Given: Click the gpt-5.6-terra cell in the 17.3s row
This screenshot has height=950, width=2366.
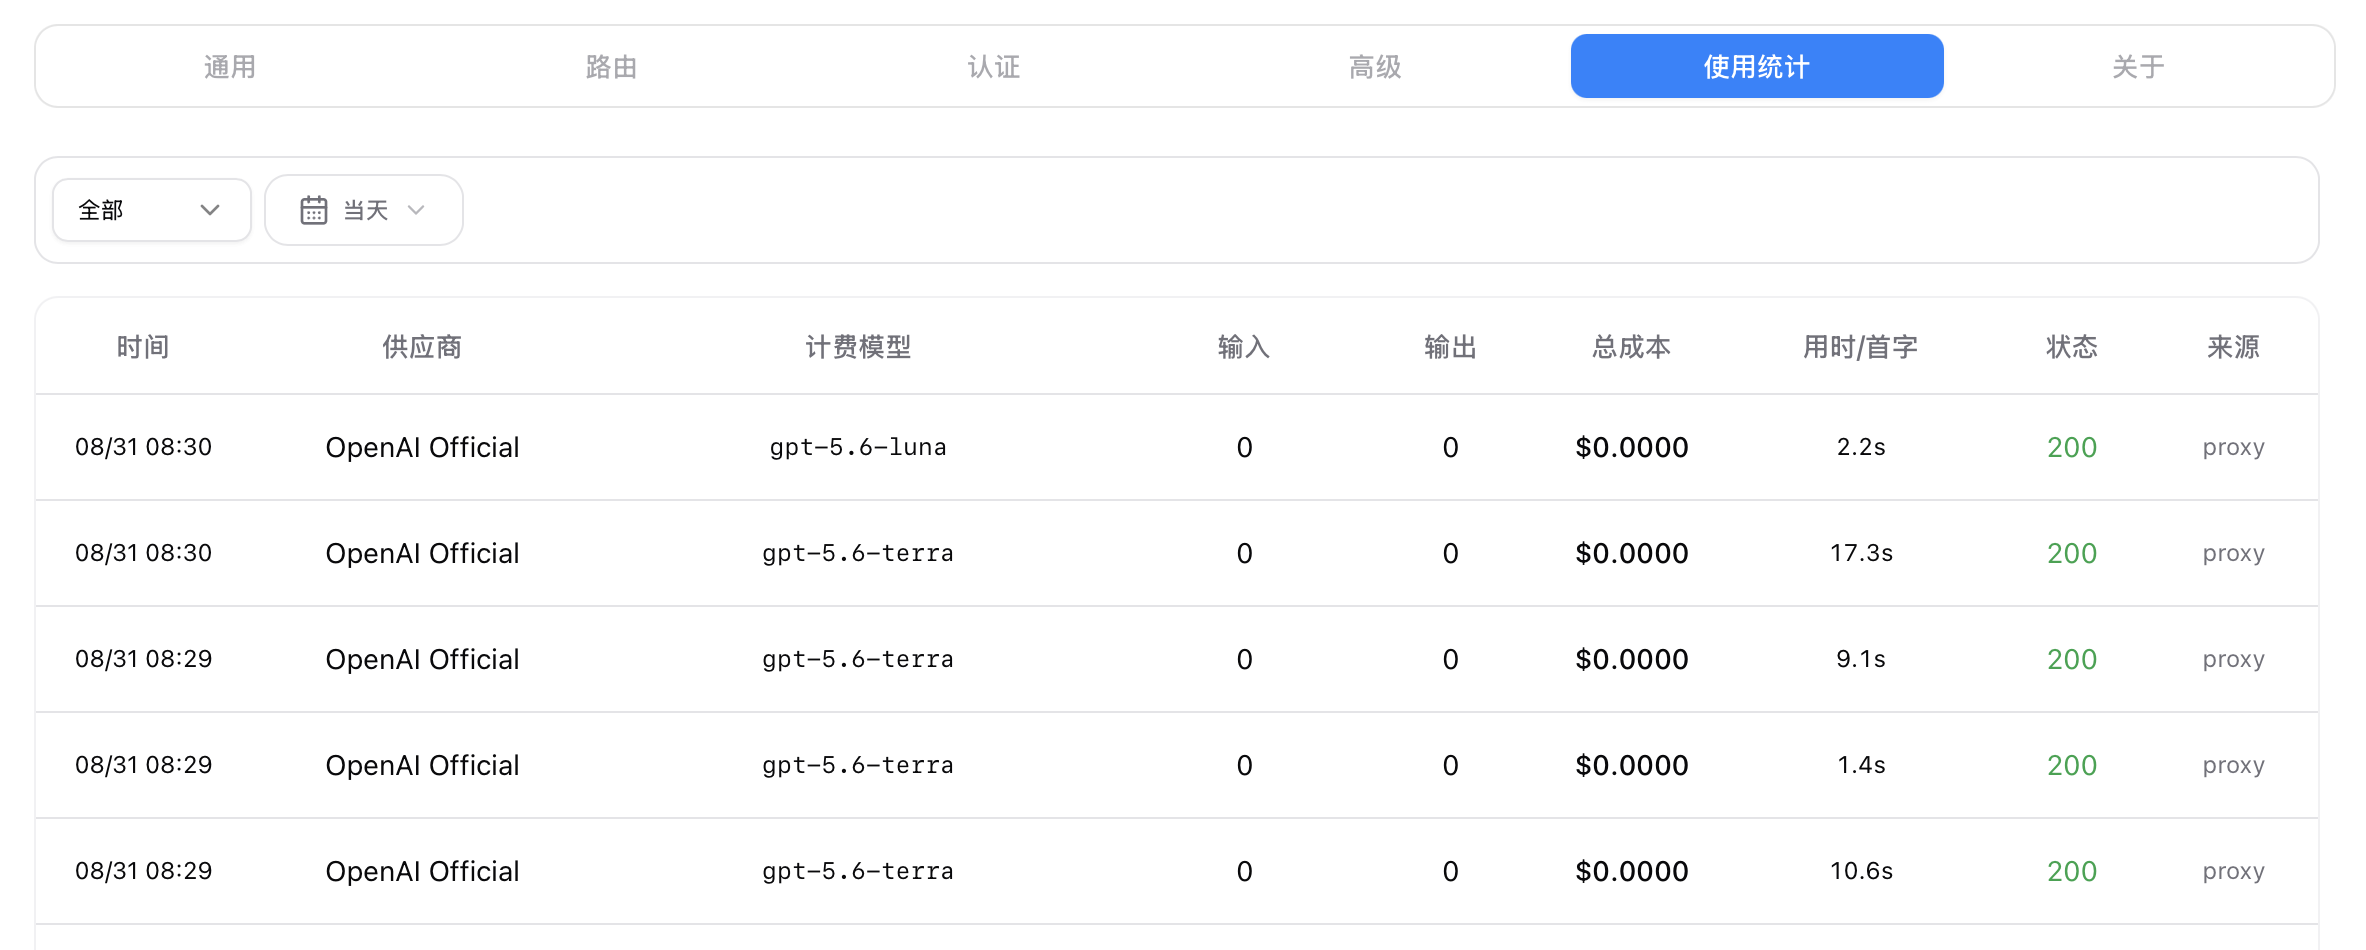Looking at the screenshot, I should 858,553.
